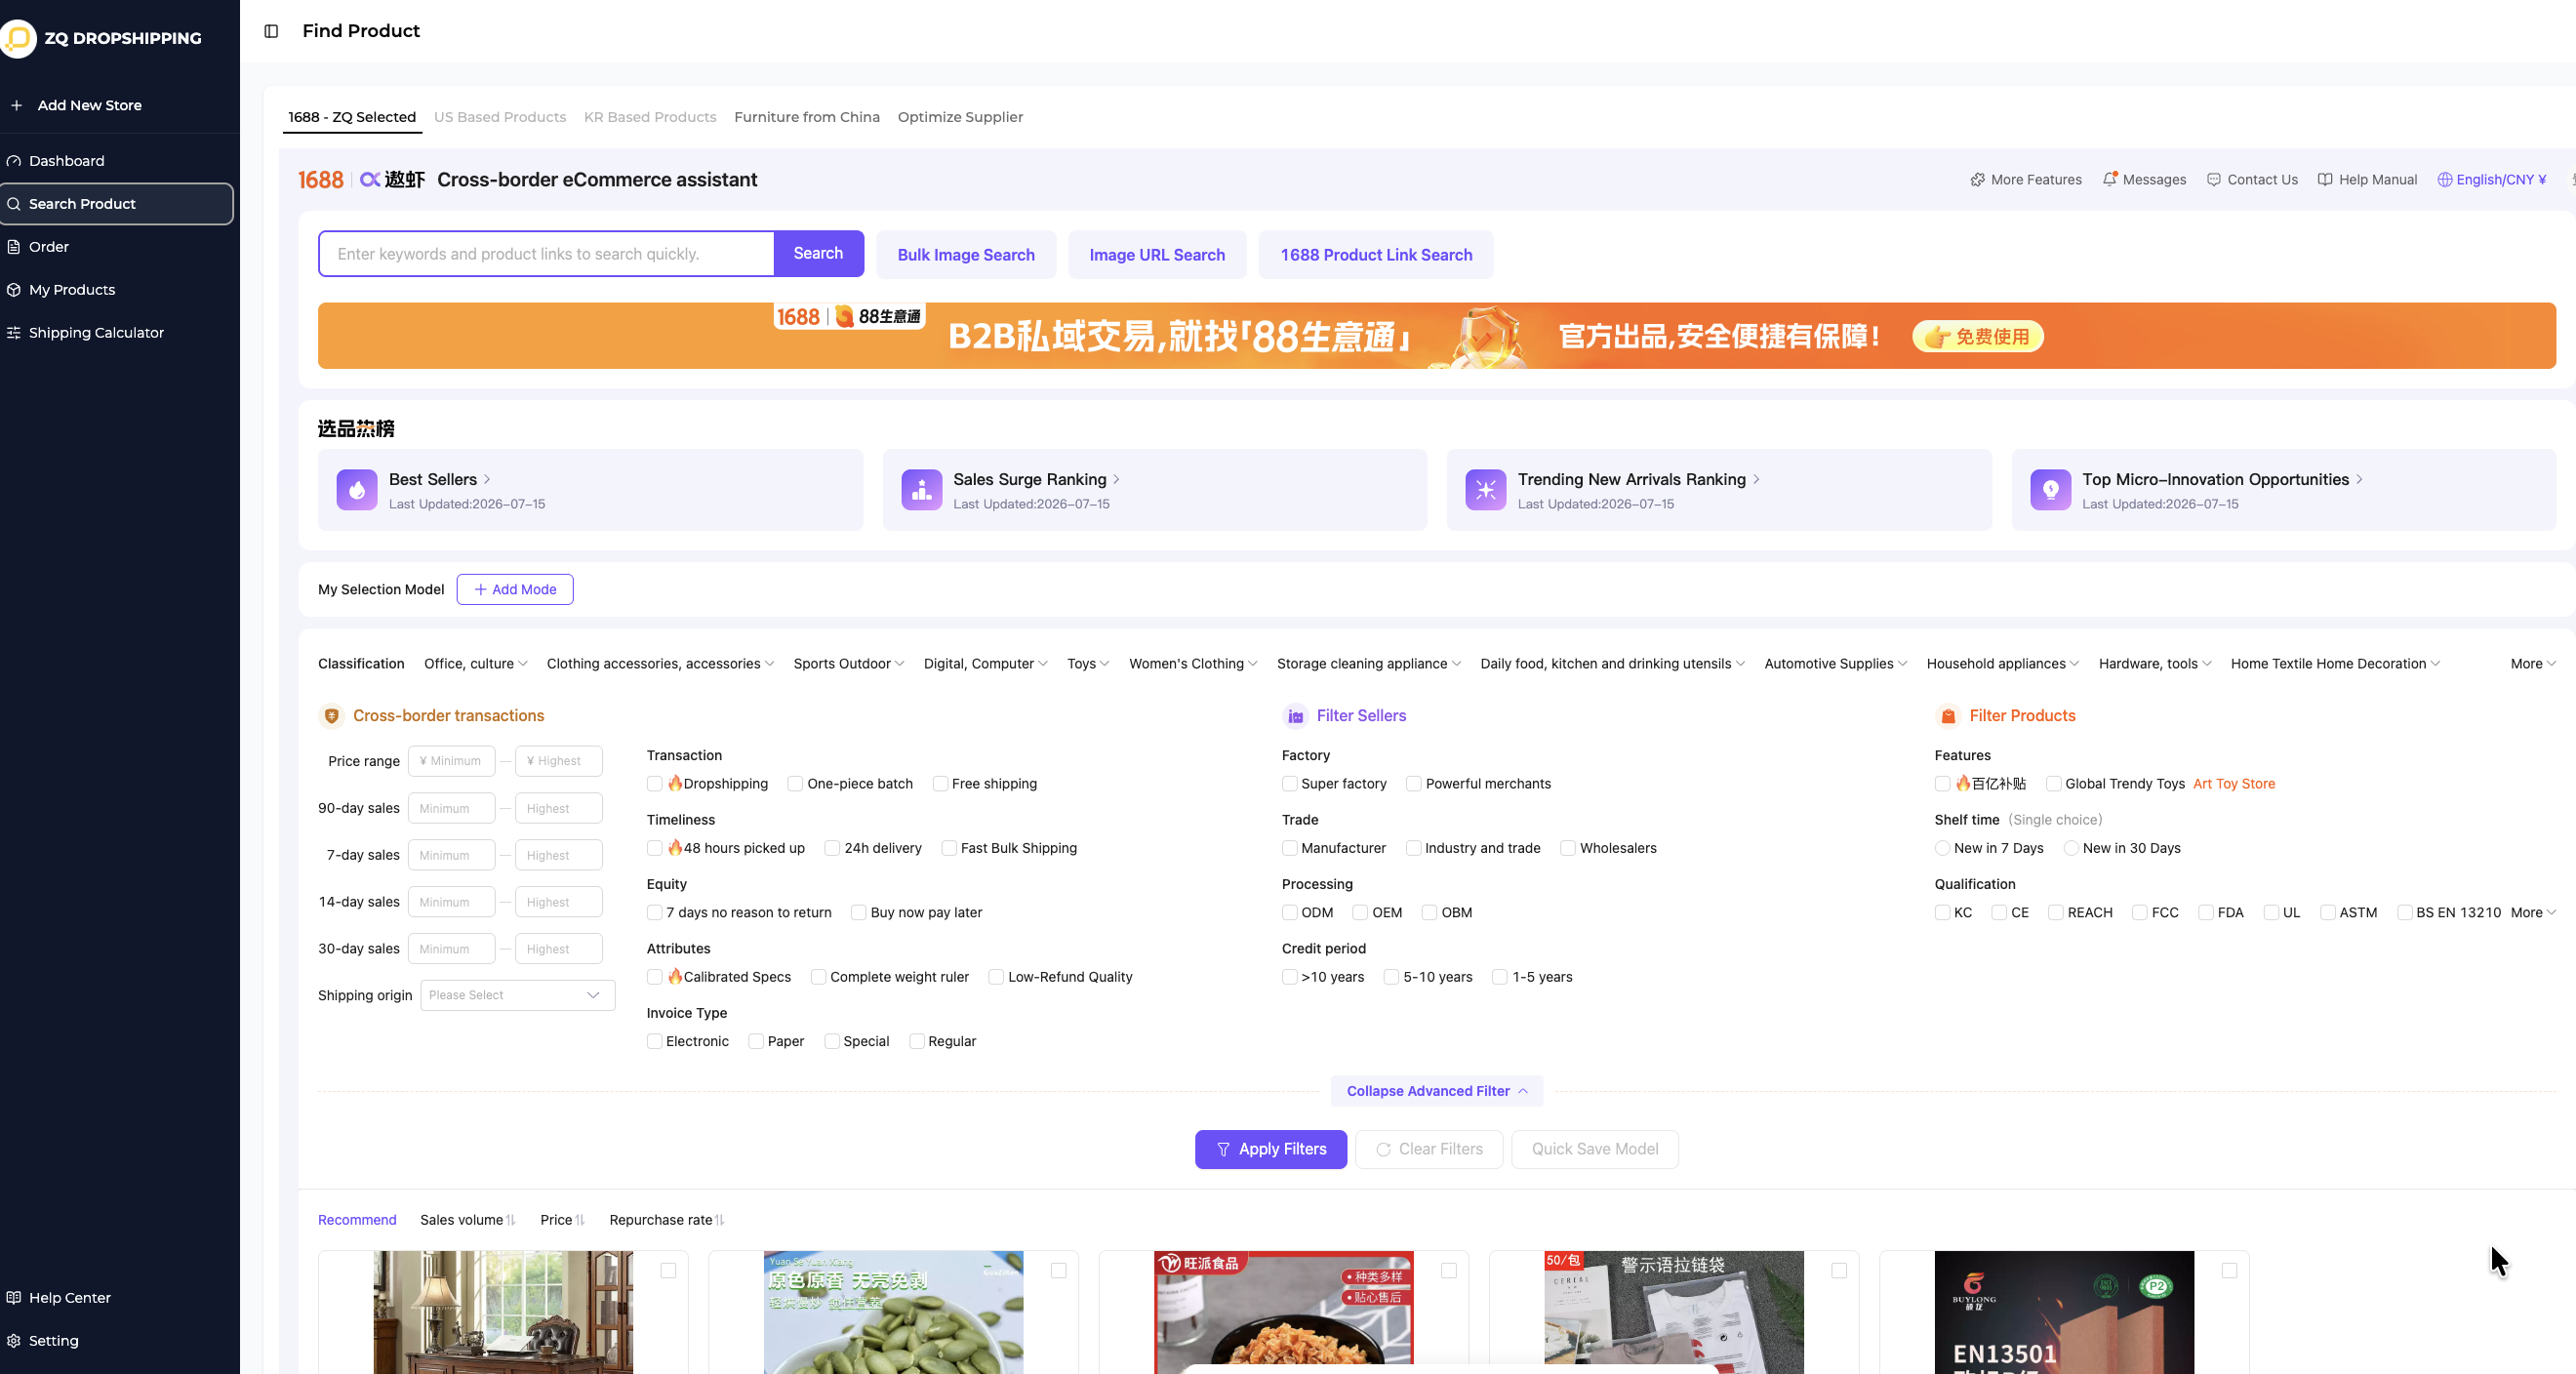Tick the Electronic invoice checkbox
Image resolution: width=2576 pixels, height=1374 pixels.
click(654, 1041)
